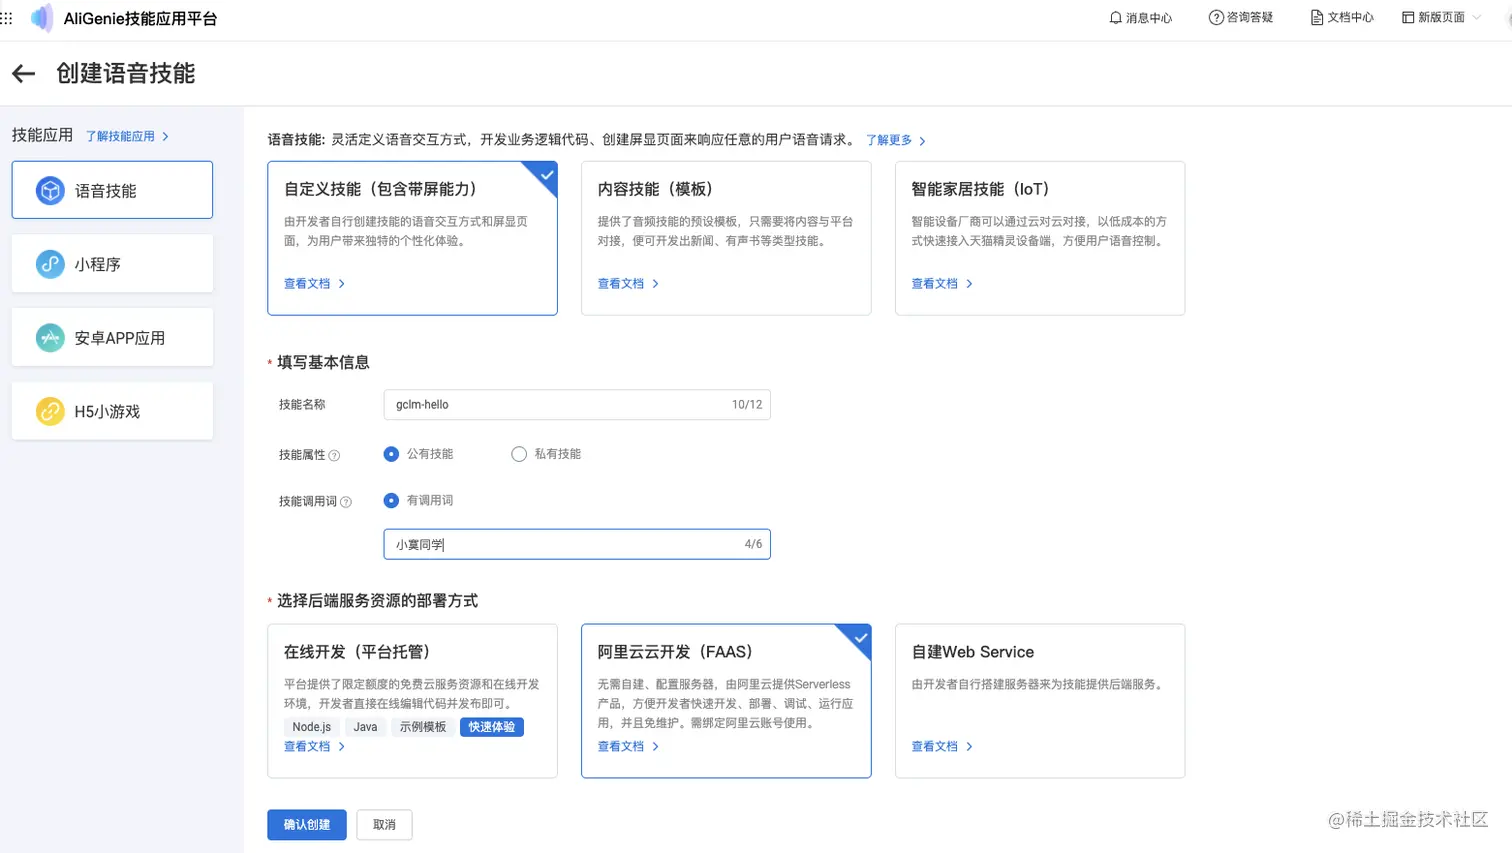
Task: Click the AliGenie logo icon
Action: coord(42,18)
